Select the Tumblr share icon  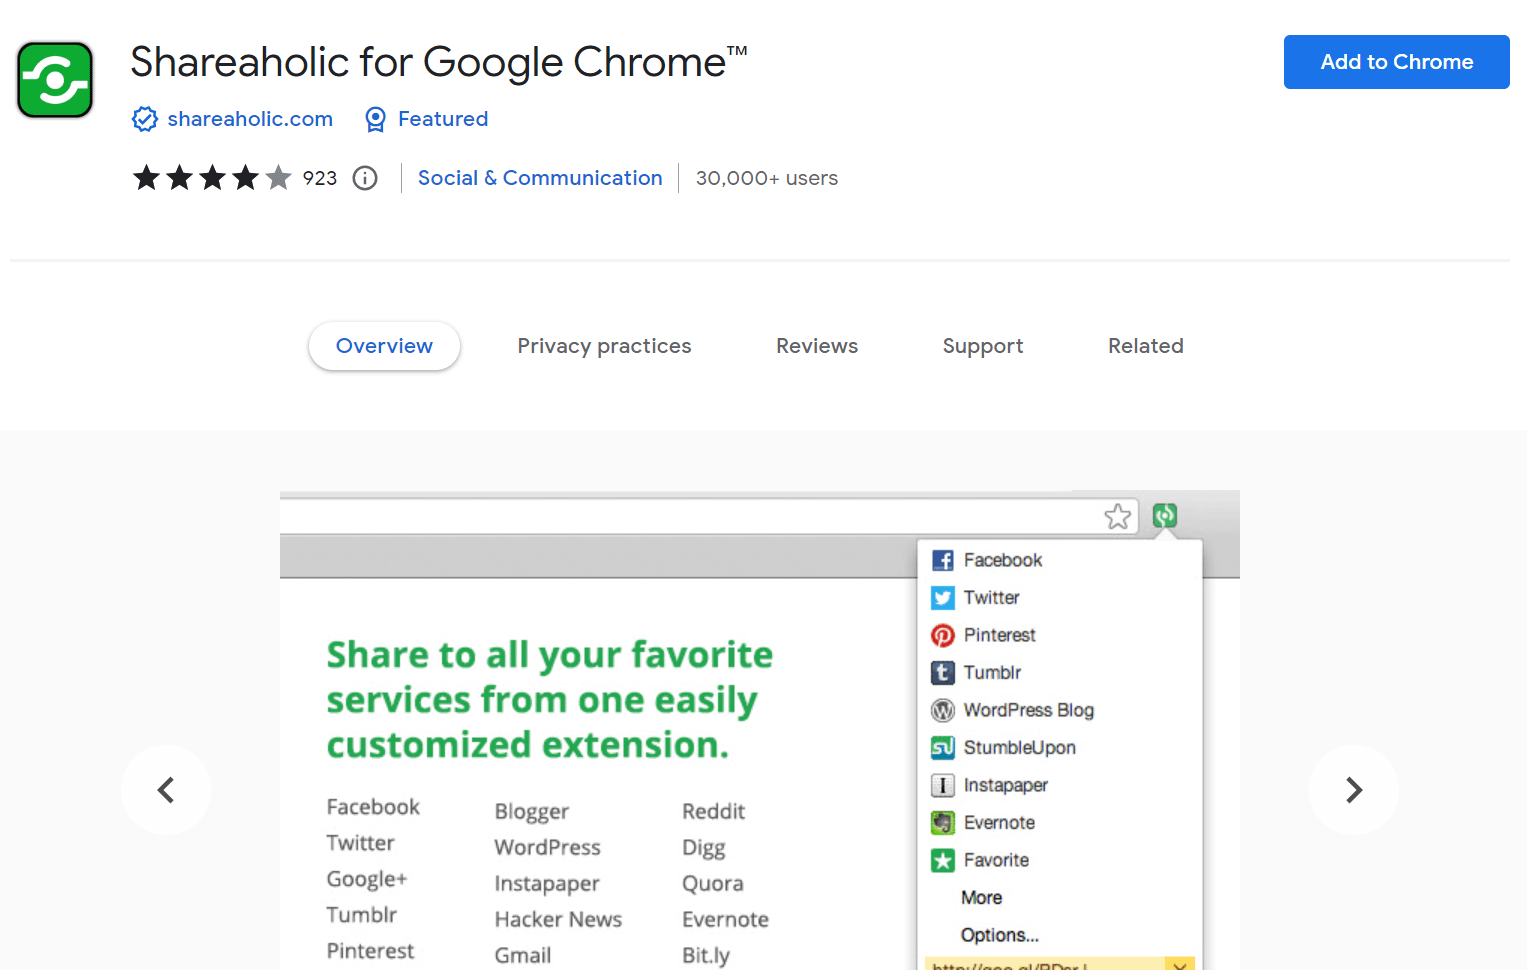[x=942, y=672]
